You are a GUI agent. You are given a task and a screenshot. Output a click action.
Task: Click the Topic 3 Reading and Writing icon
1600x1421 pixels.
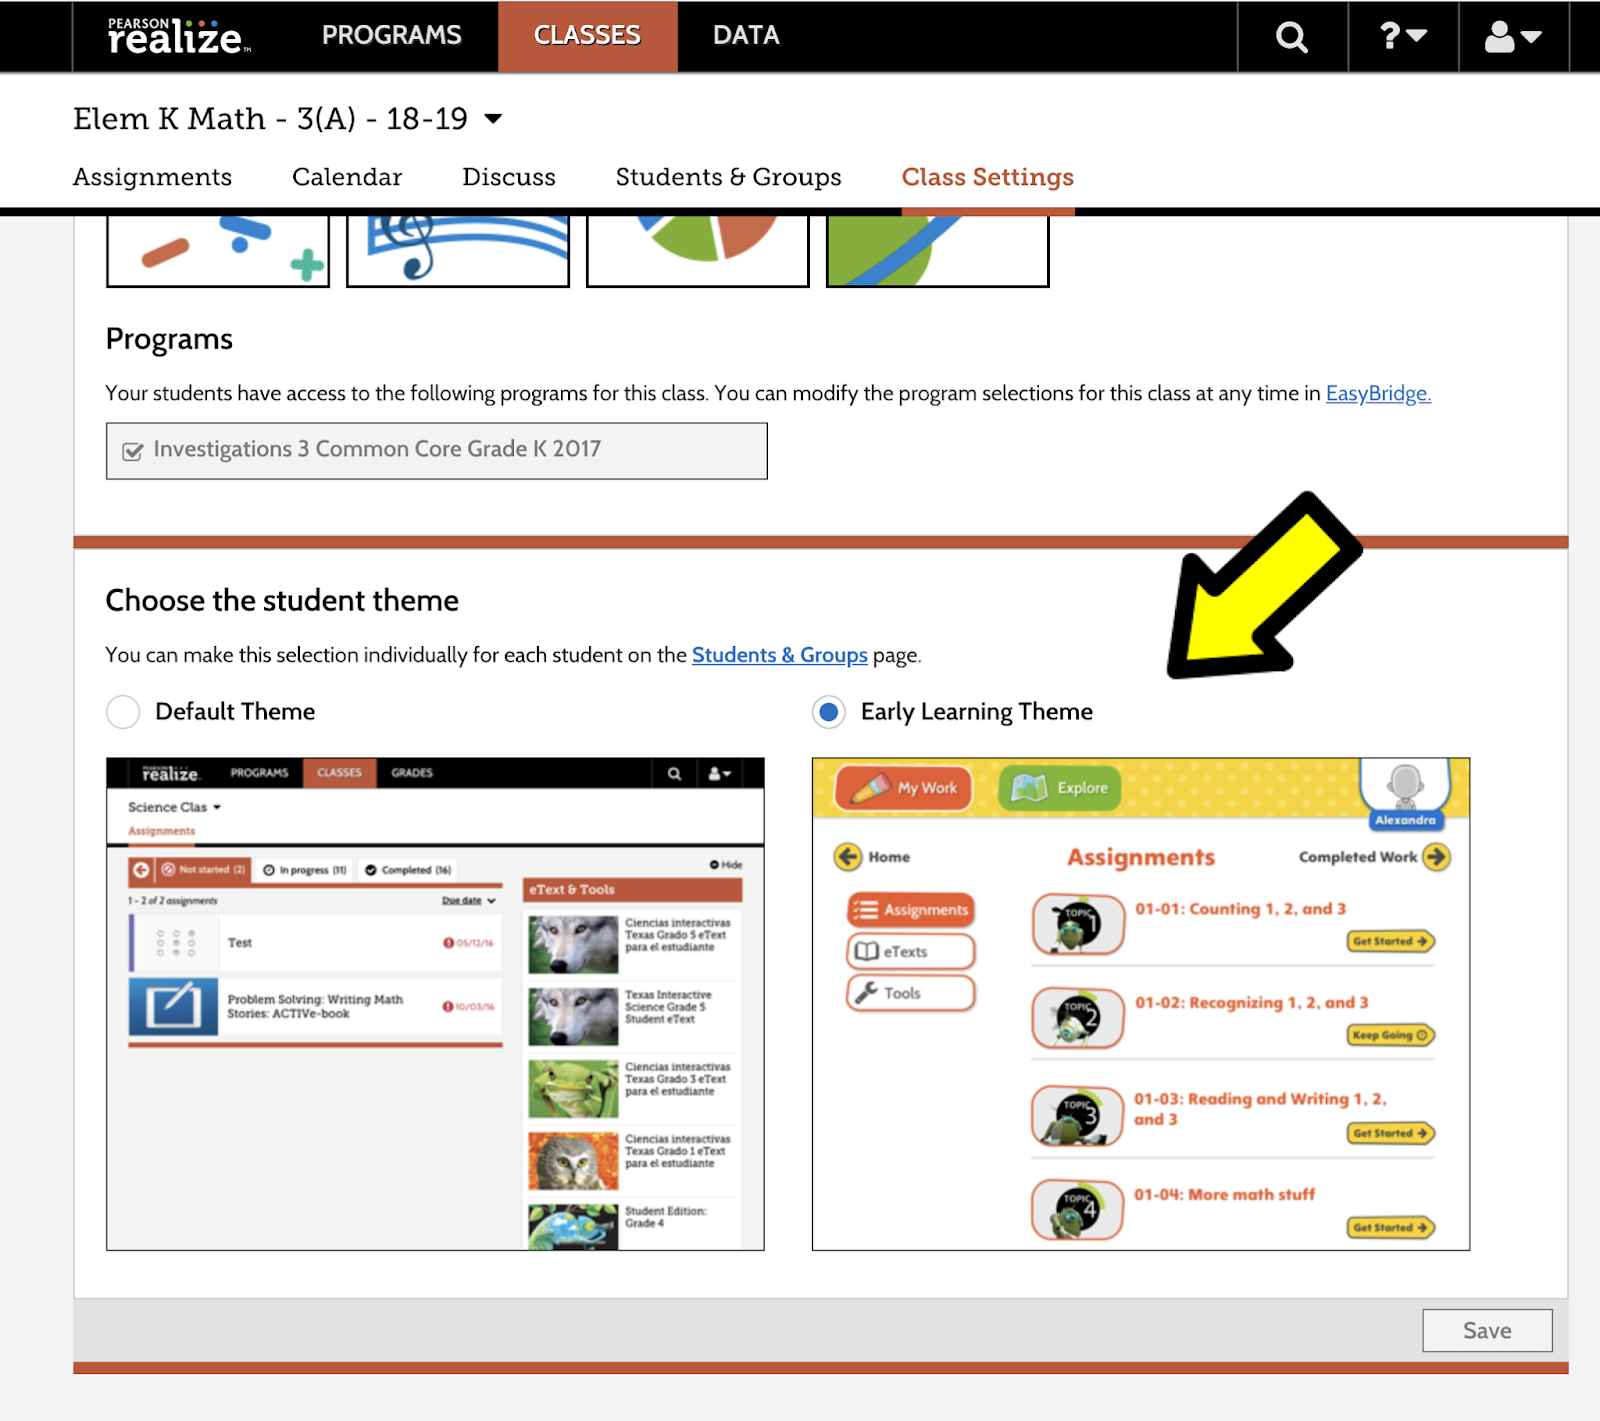coord(1078,1115)
